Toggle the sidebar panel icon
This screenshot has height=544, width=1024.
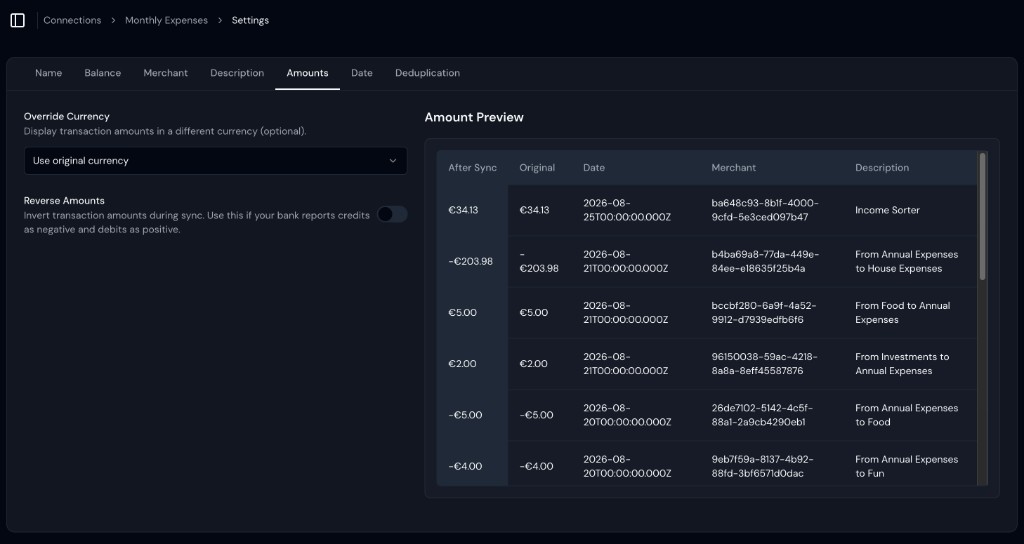[18, 20]
